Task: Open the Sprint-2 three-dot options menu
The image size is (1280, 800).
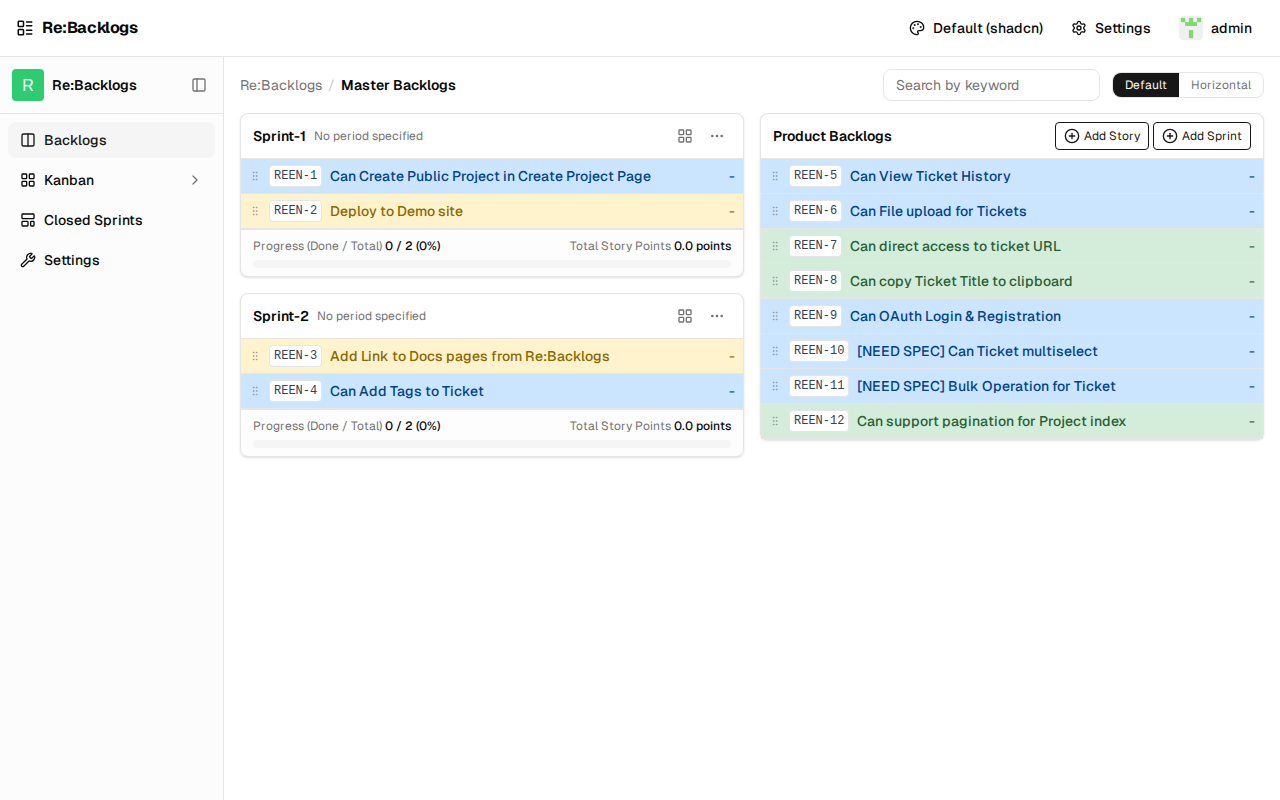Action: pyautogui.click(x=717, y=316)
